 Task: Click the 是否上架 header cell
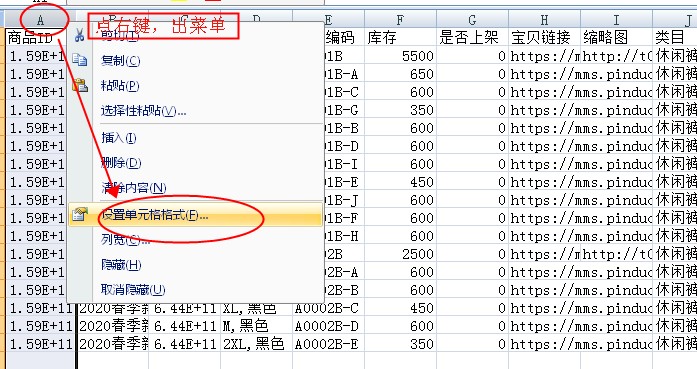[x=472, y=38]
